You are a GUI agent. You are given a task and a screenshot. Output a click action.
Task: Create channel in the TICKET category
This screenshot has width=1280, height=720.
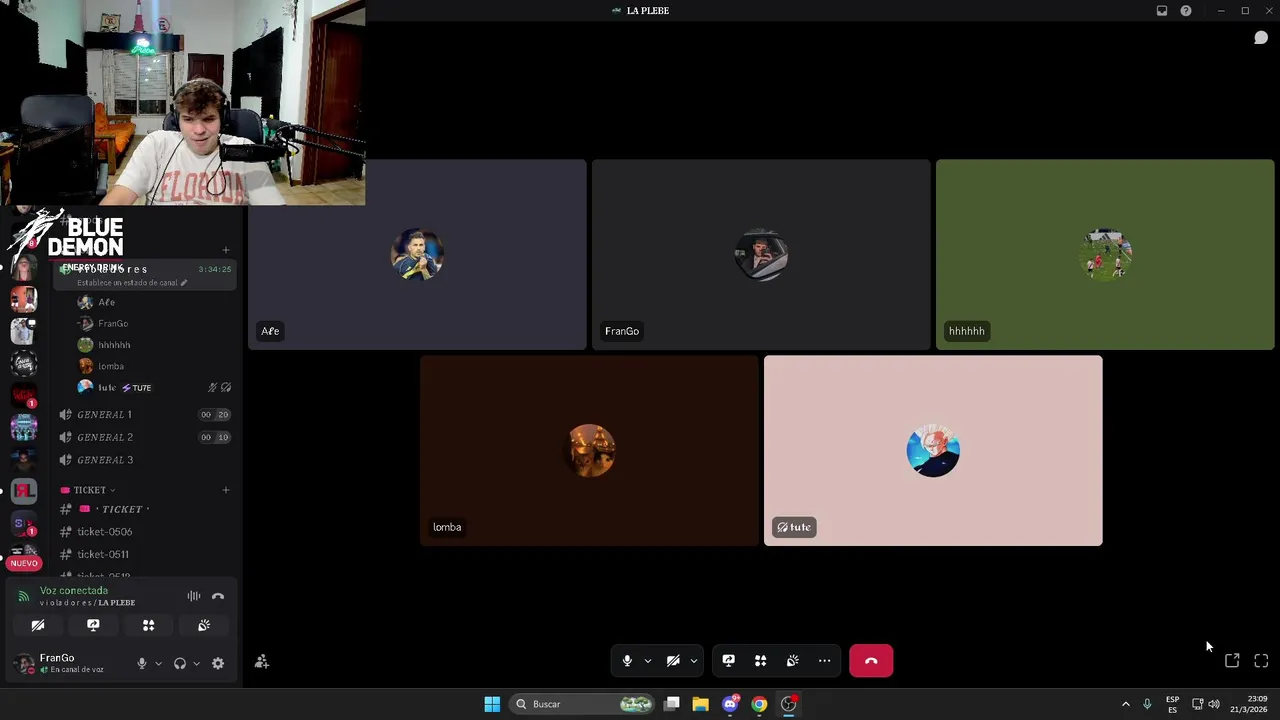click(x=226, y=490)
